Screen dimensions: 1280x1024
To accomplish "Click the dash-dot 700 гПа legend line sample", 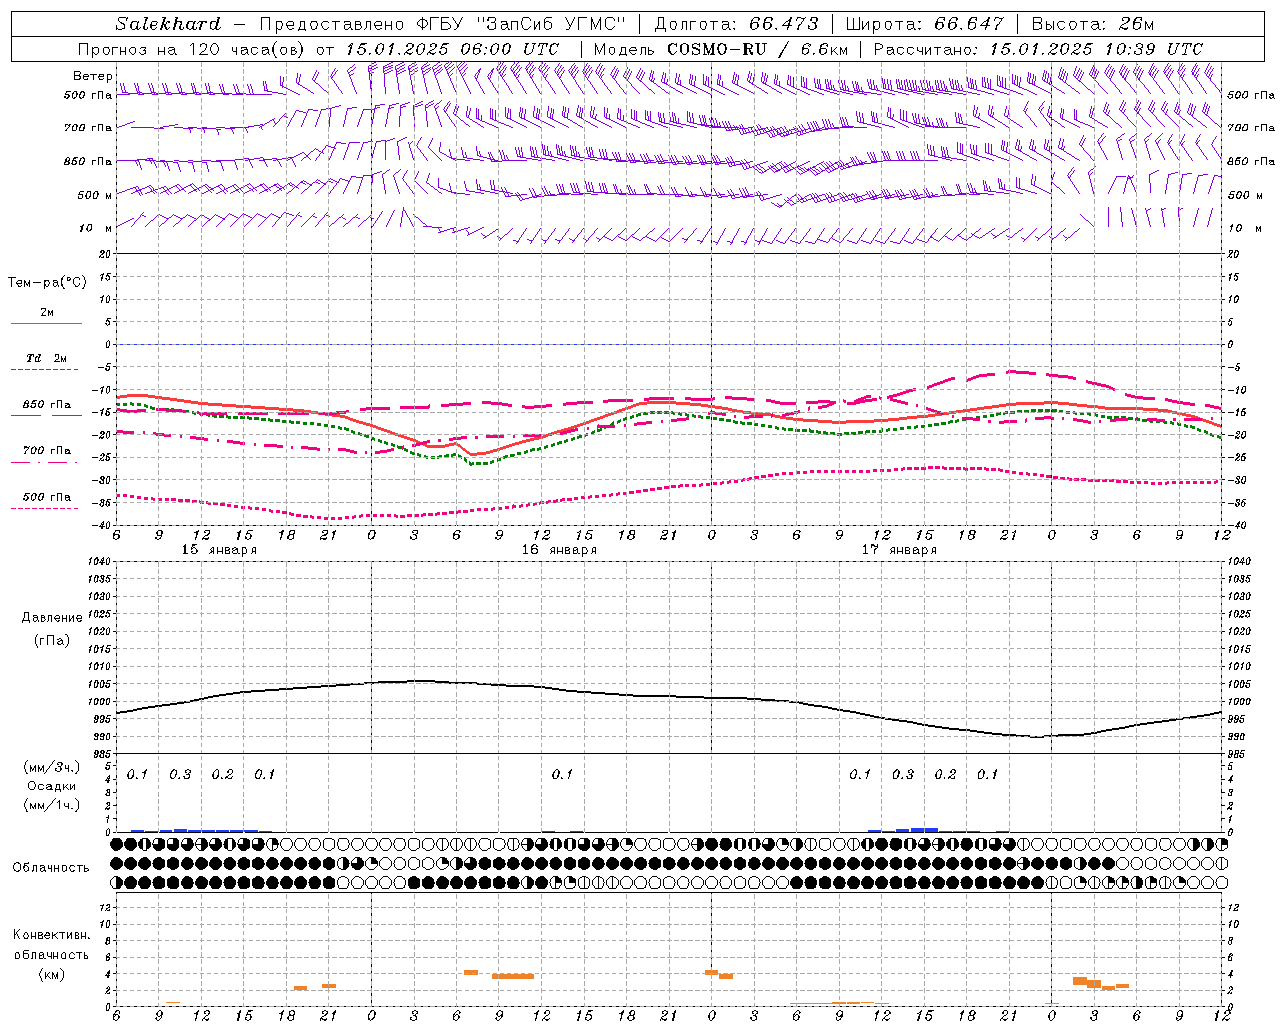I will 45,463.
